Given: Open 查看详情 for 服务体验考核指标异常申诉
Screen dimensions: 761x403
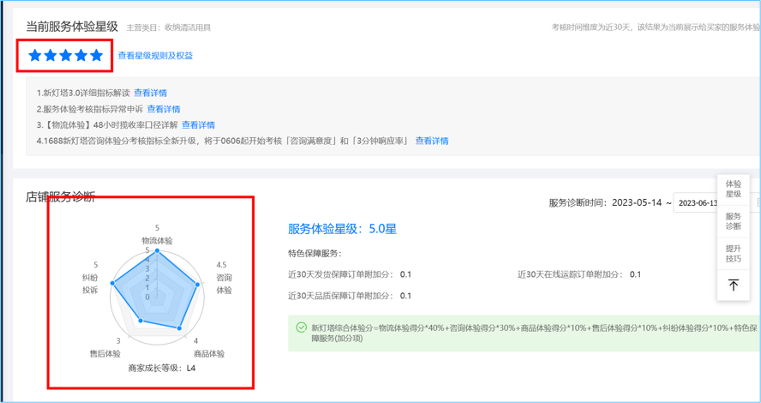Looking at the screenshot, I should (163, 109).
